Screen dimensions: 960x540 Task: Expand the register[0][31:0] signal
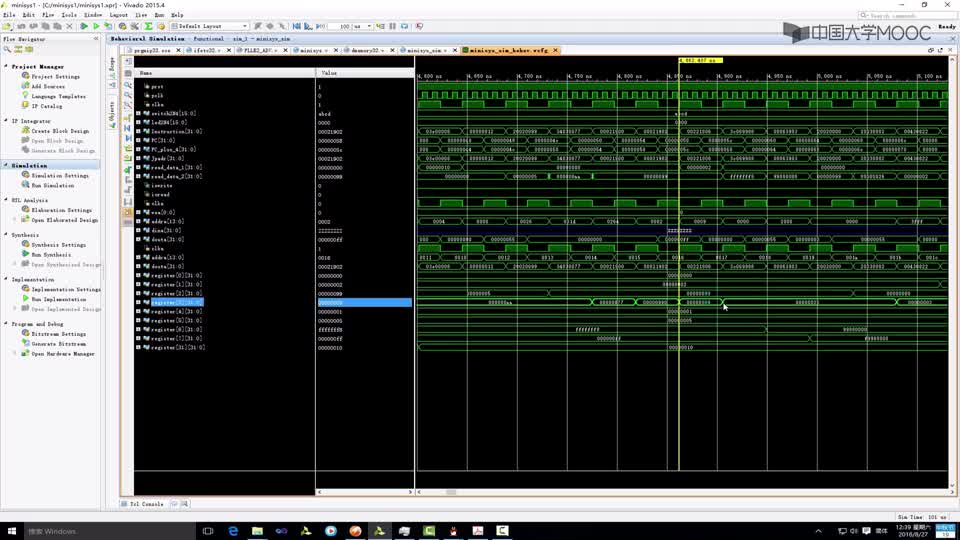(x=138, y=276)
